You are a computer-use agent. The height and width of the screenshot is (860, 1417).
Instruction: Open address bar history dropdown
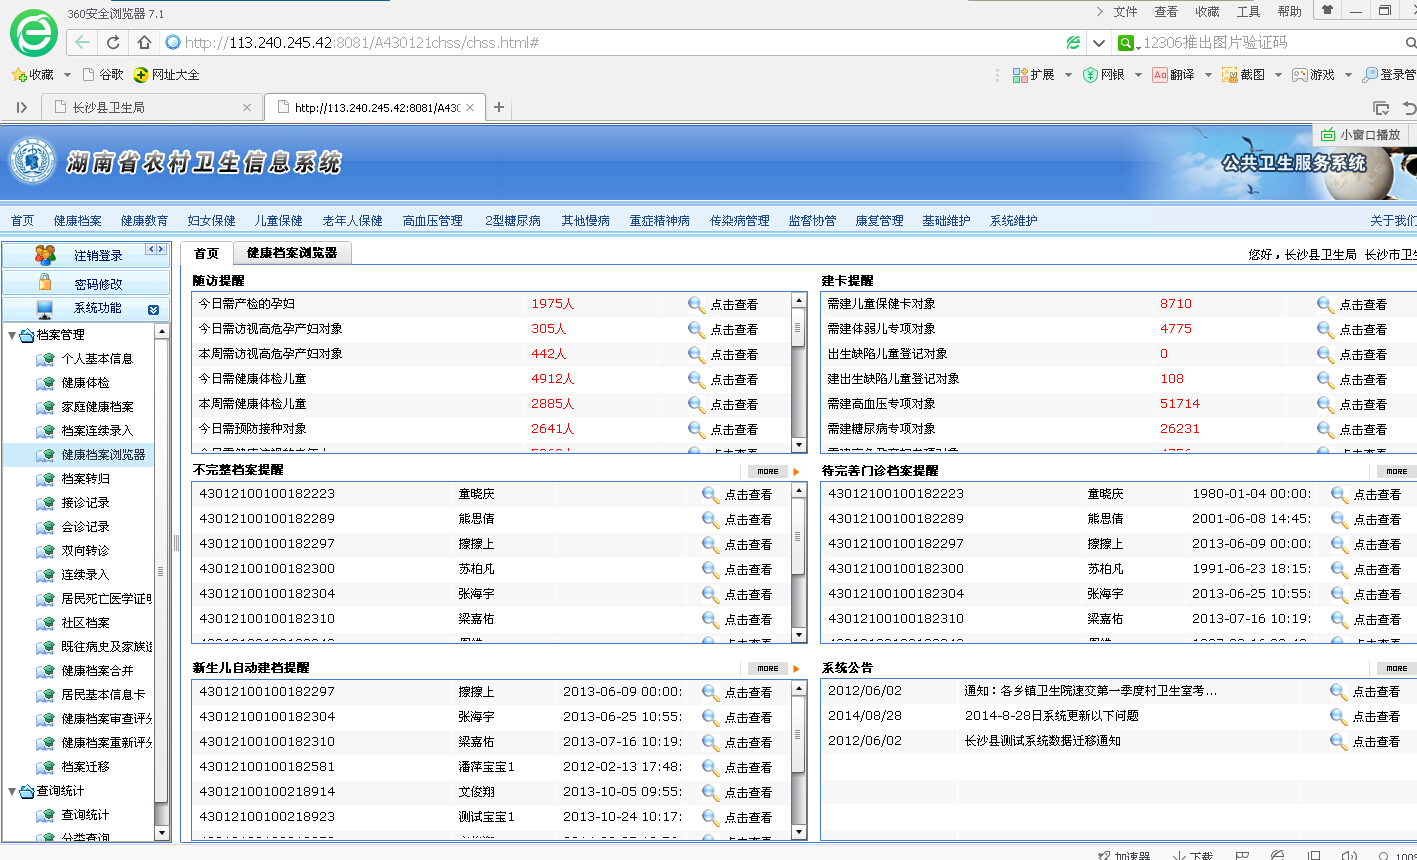[x=1099, y=43]
